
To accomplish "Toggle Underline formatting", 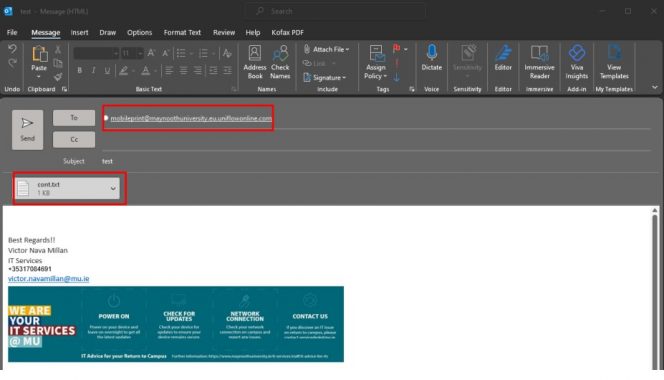I will pyautogui.click(x=107, y=70).
